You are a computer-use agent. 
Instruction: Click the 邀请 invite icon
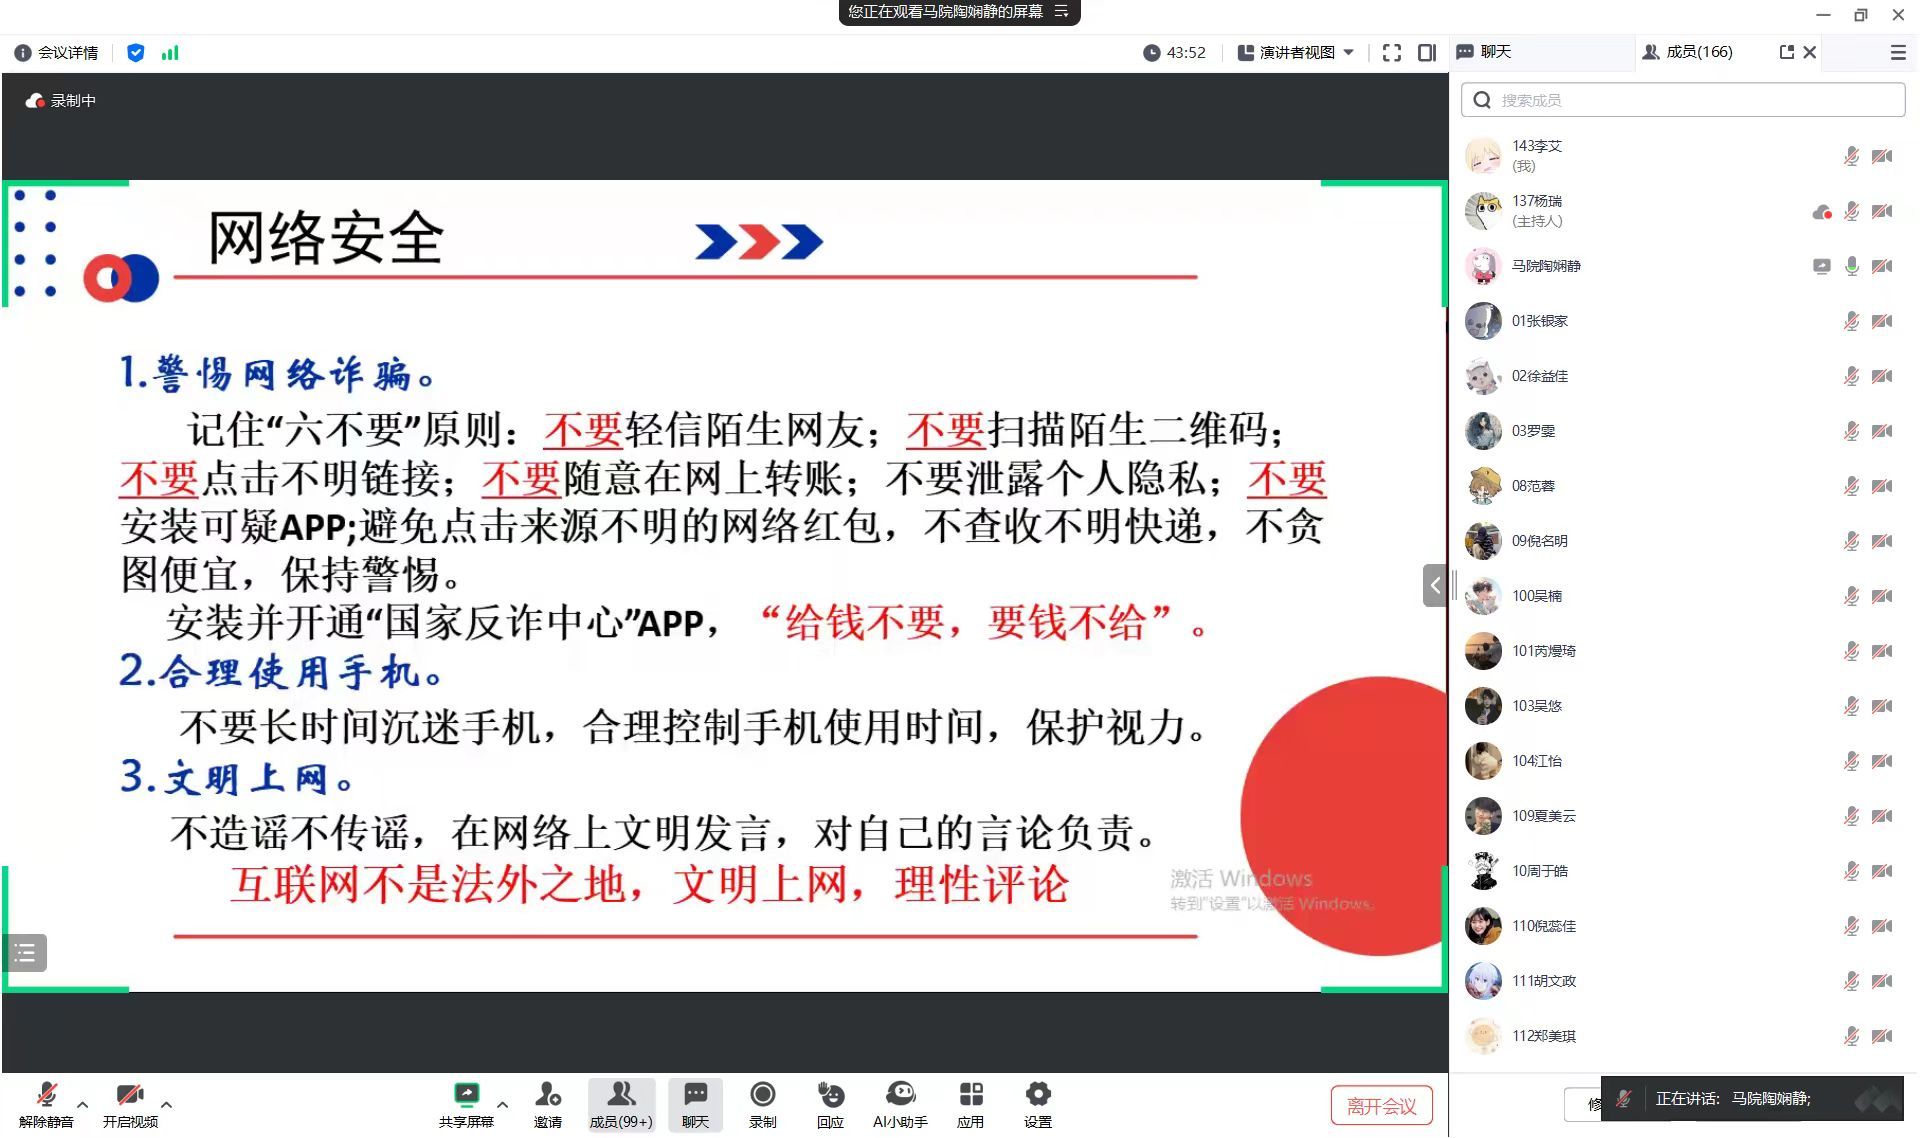(548, 1095)
